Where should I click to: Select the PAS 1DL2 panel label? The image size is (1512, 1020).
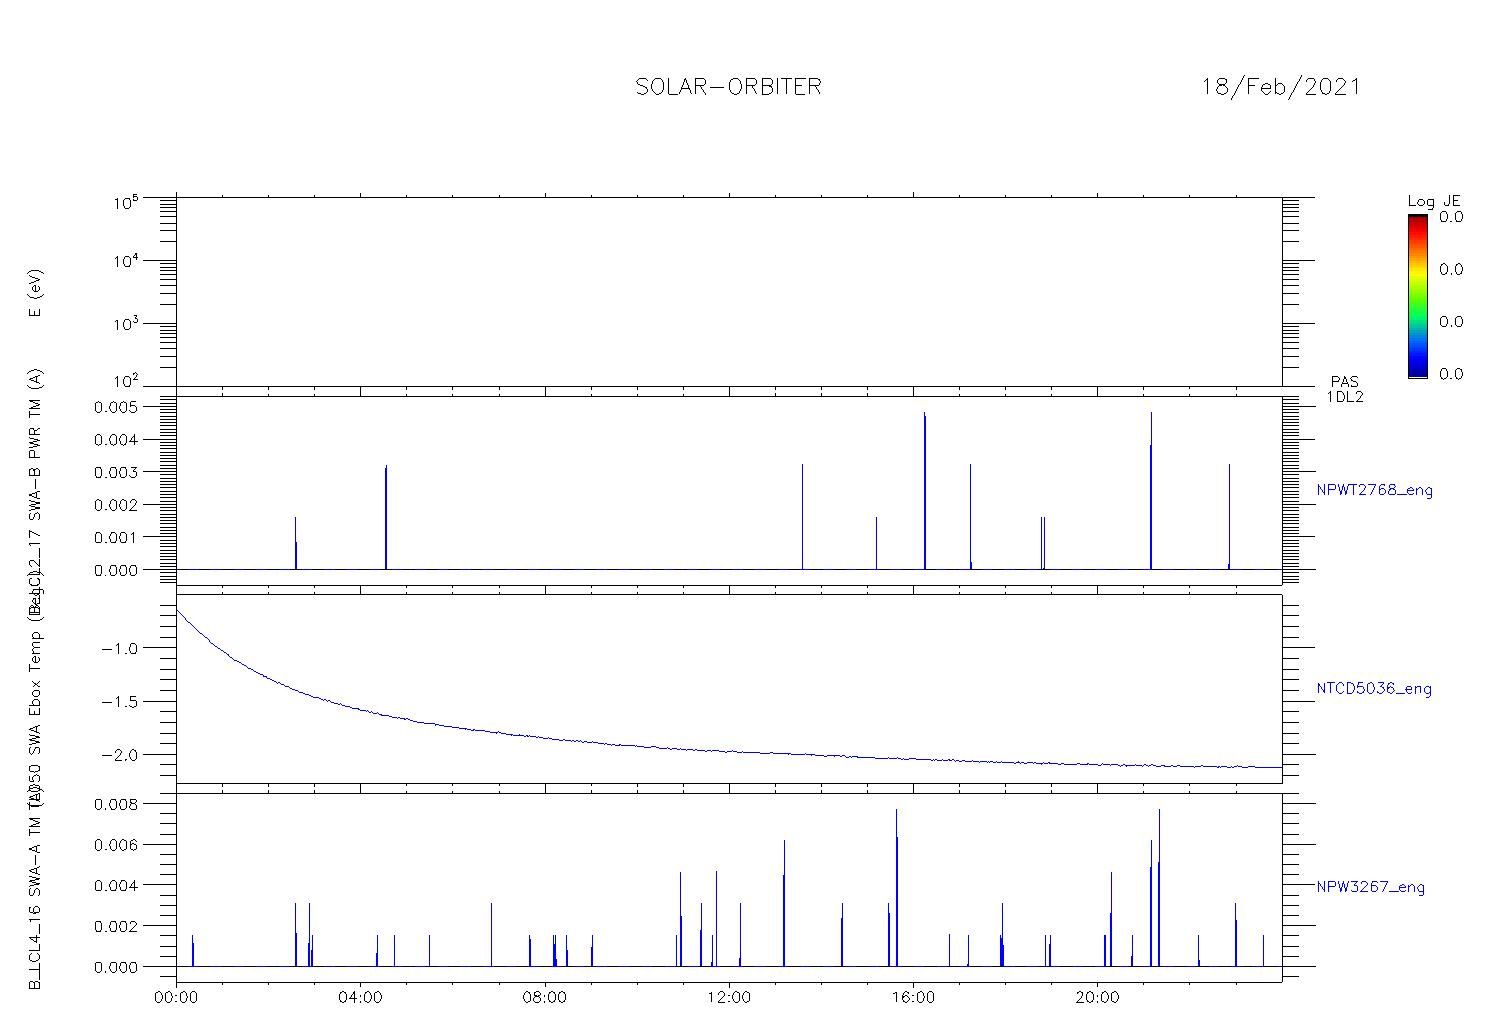coord(1345,389)
